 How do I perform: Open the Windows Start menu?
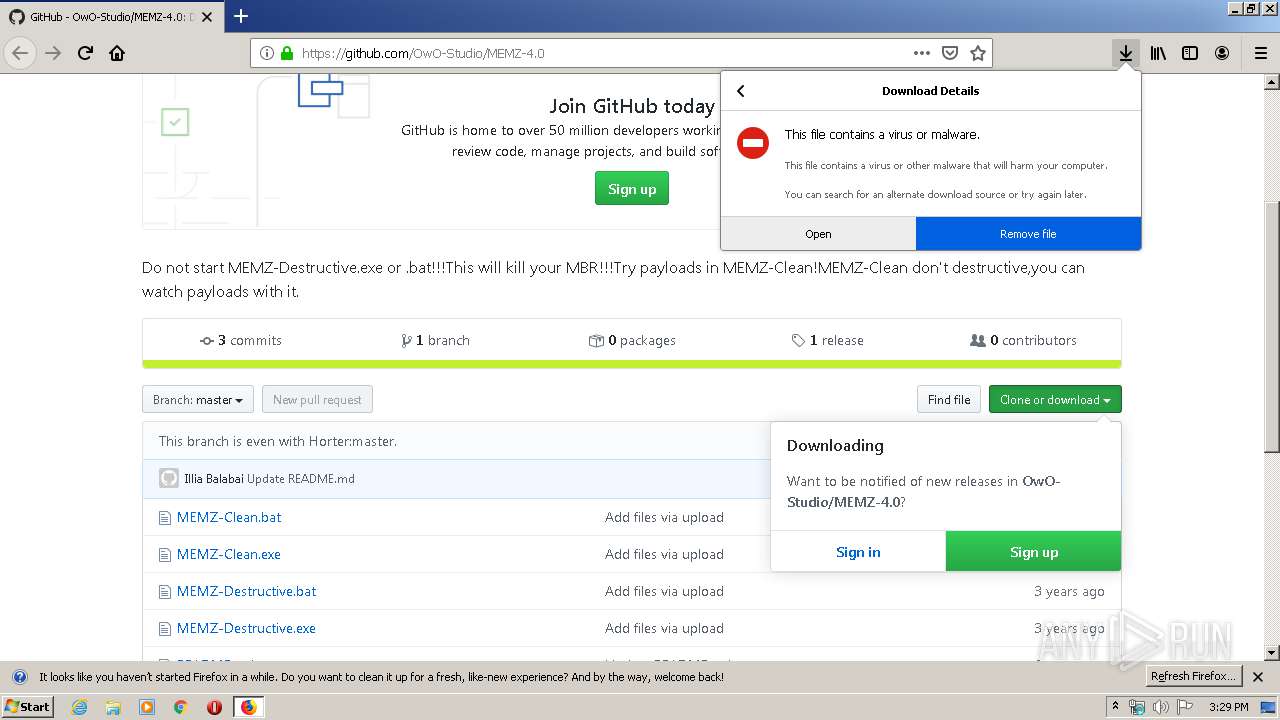28,707
